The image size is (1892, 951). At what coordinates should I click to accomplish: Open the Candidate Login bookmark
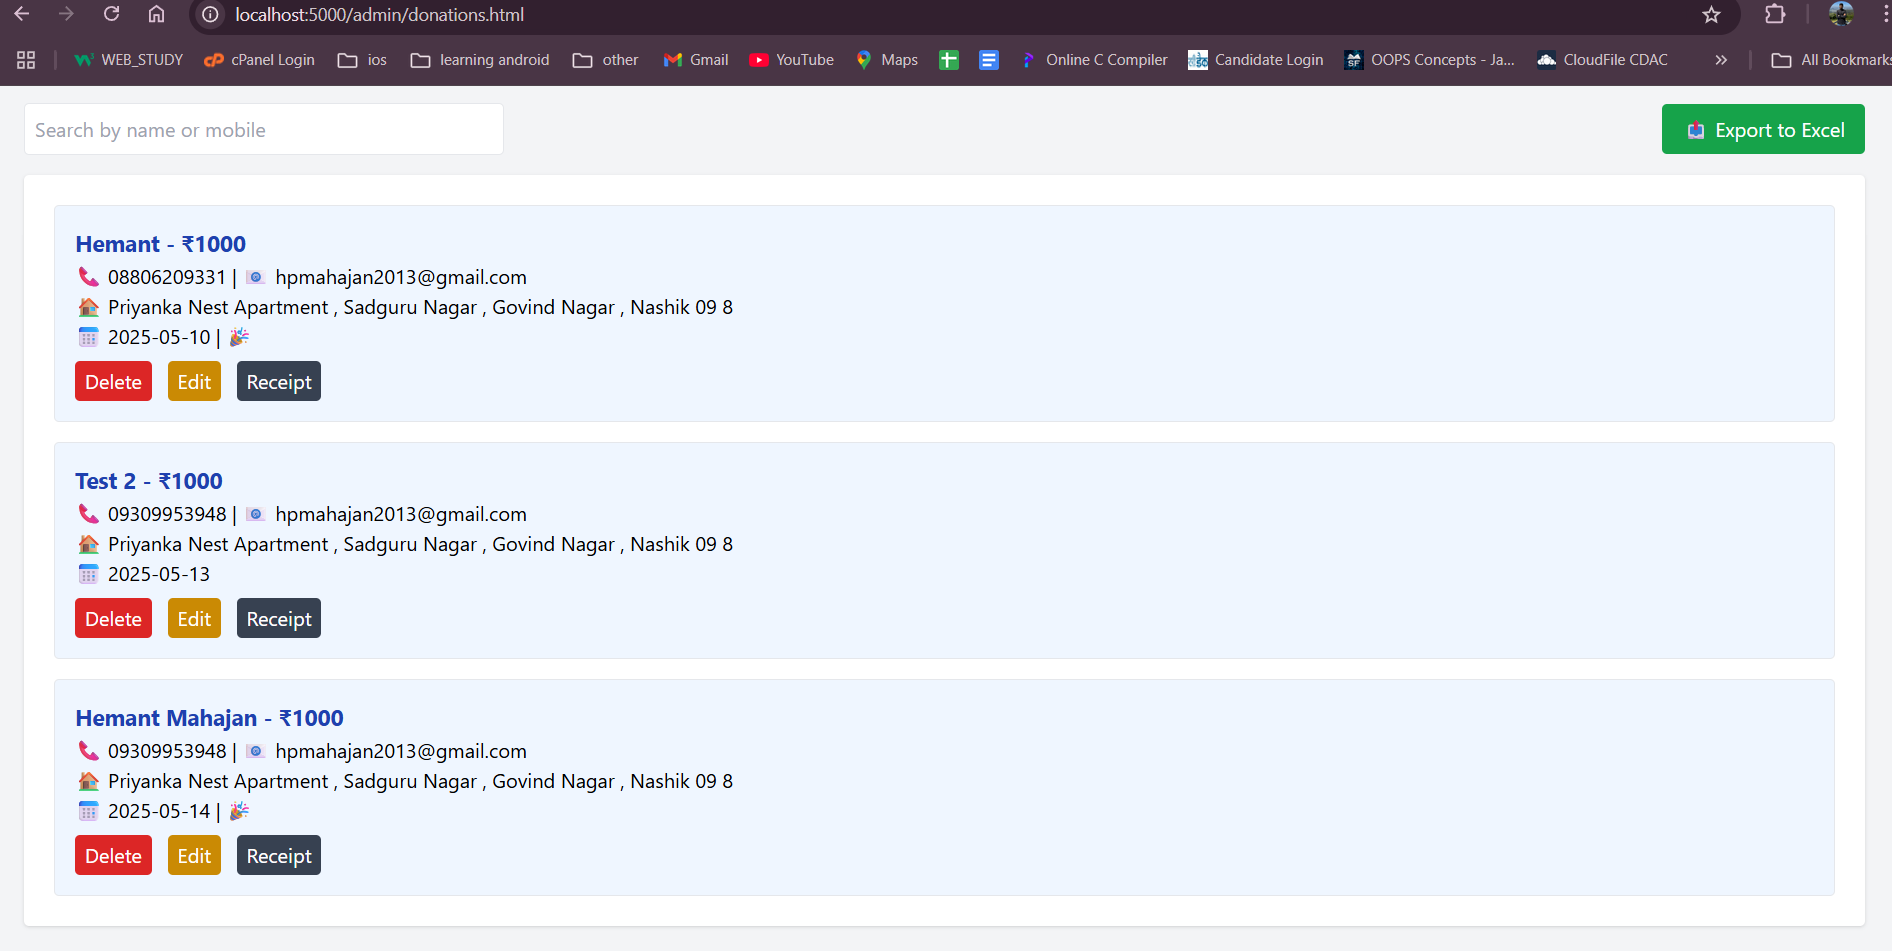pos(1255,59)
